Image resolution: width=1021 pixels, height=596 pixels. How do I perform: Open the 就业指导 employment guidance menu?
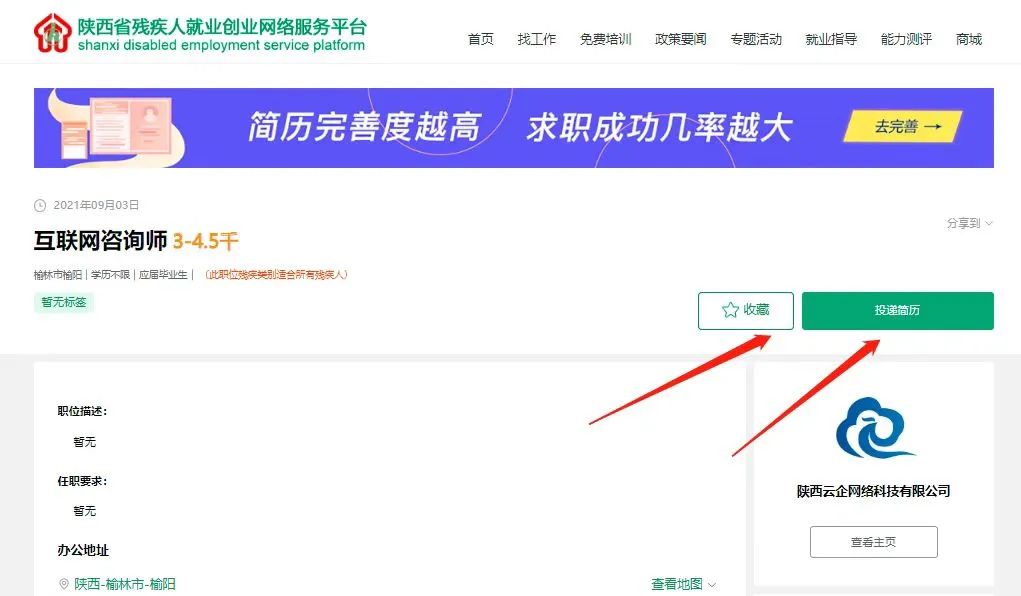830,39
